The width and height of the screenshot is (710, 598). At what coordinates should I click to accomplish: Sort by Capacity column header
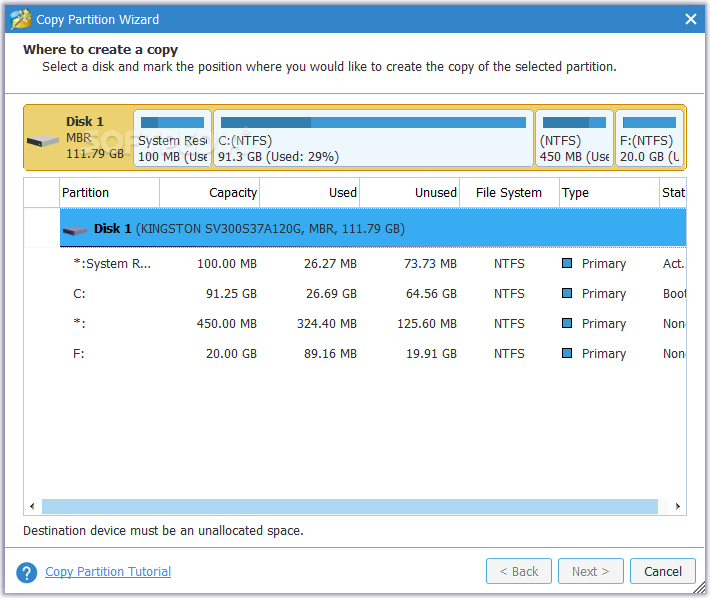click(x=210, y=193)
